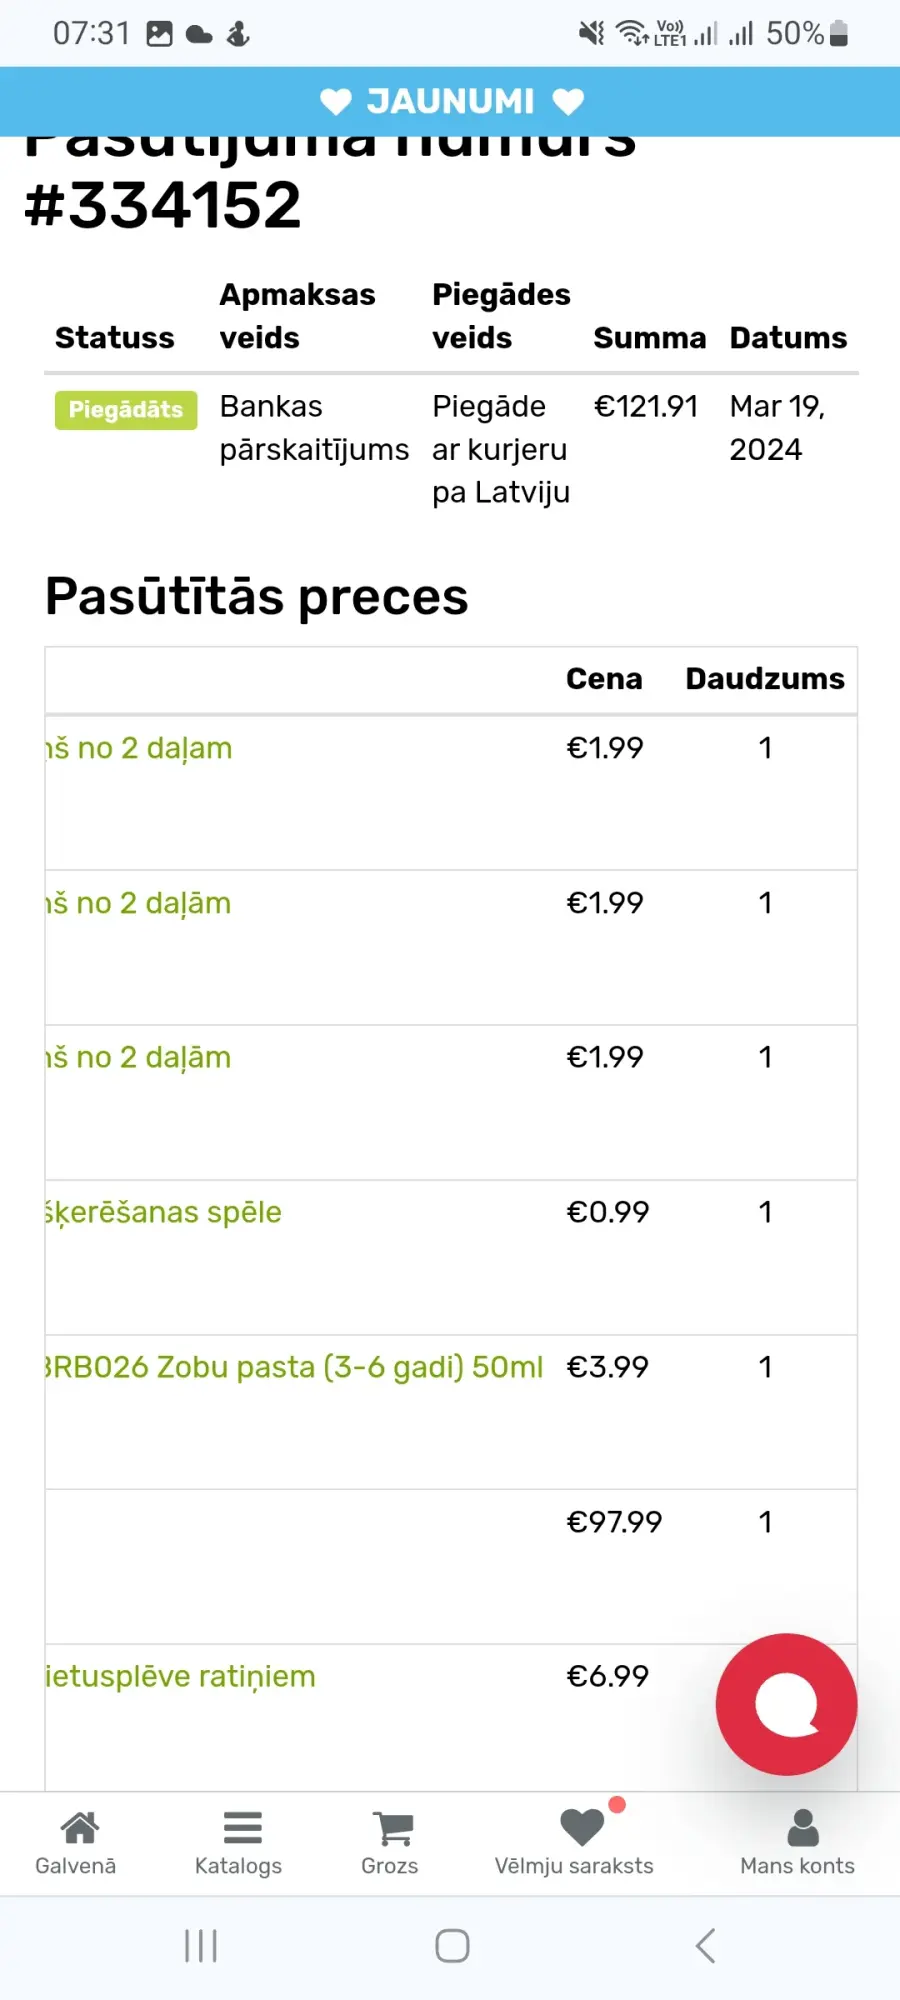Screen dimensions: 900x2000
Task: Tap the battery indicator in status bar
Action: (x=839, y=34)
